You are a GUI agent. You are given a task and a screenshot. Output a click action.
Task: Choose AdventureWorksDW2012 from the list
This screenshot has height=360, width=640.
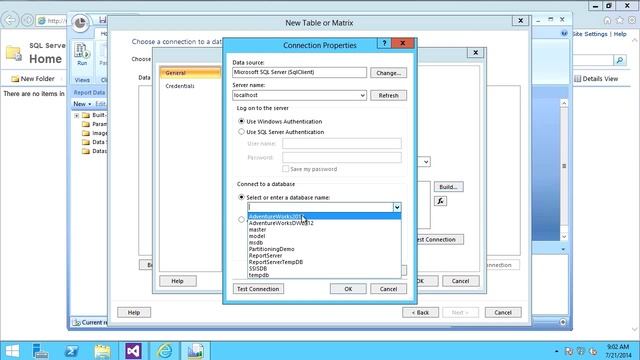coord(324,223)
